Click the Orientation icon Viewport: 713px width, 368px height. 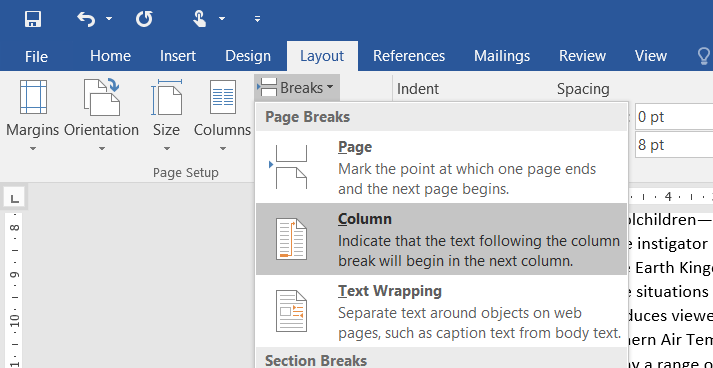click(101, 96)
